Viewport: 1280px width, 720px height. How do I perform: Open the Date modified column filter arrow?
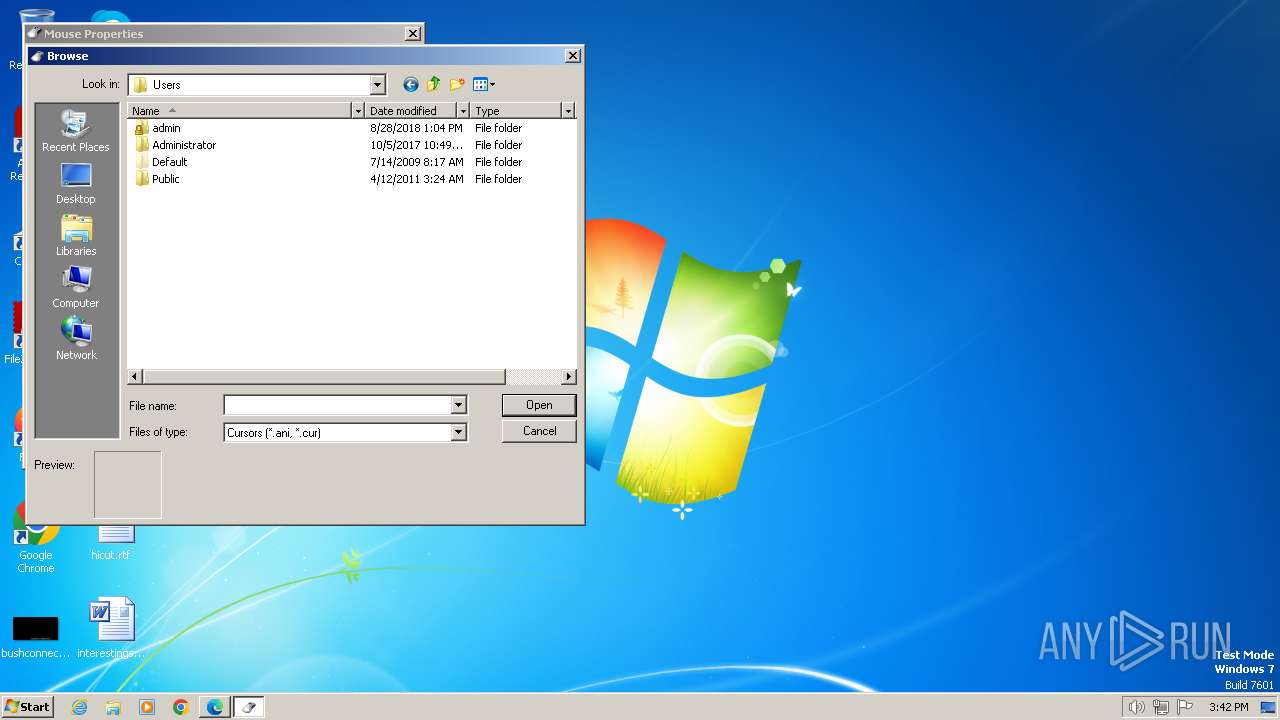pos(463,110)
